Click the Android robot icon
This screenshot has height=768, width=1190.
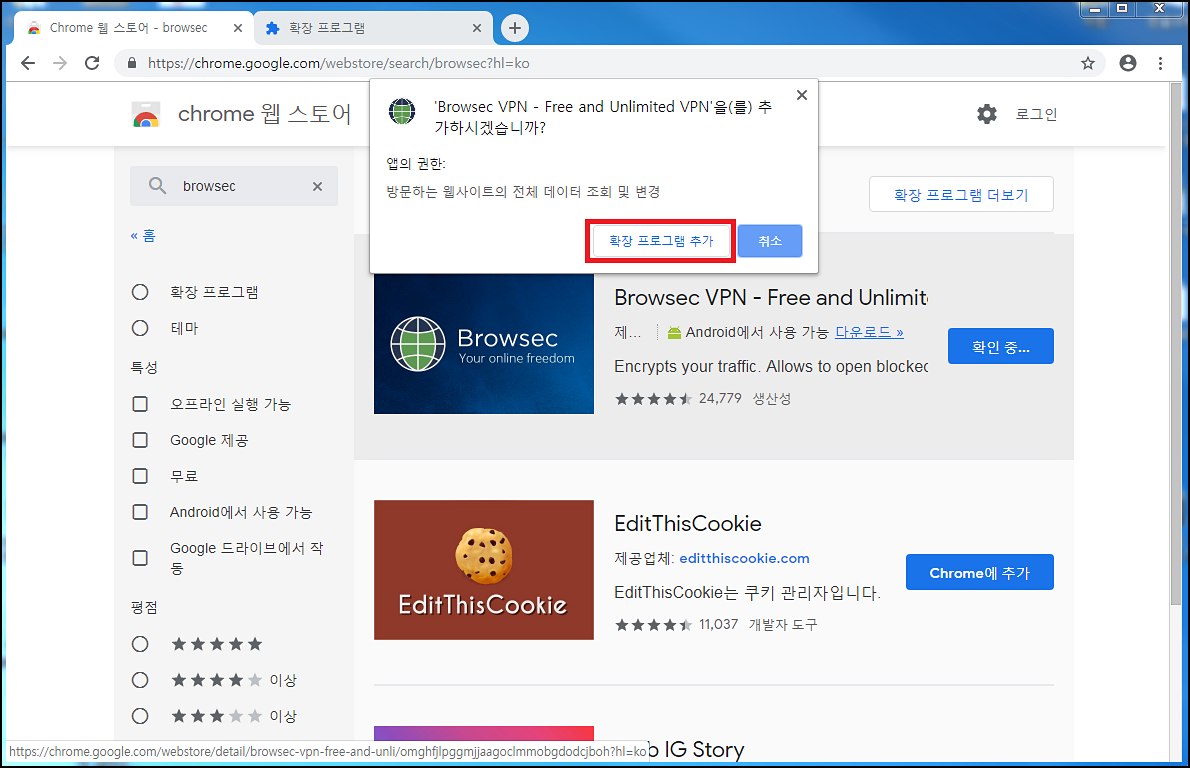[674, 332]
